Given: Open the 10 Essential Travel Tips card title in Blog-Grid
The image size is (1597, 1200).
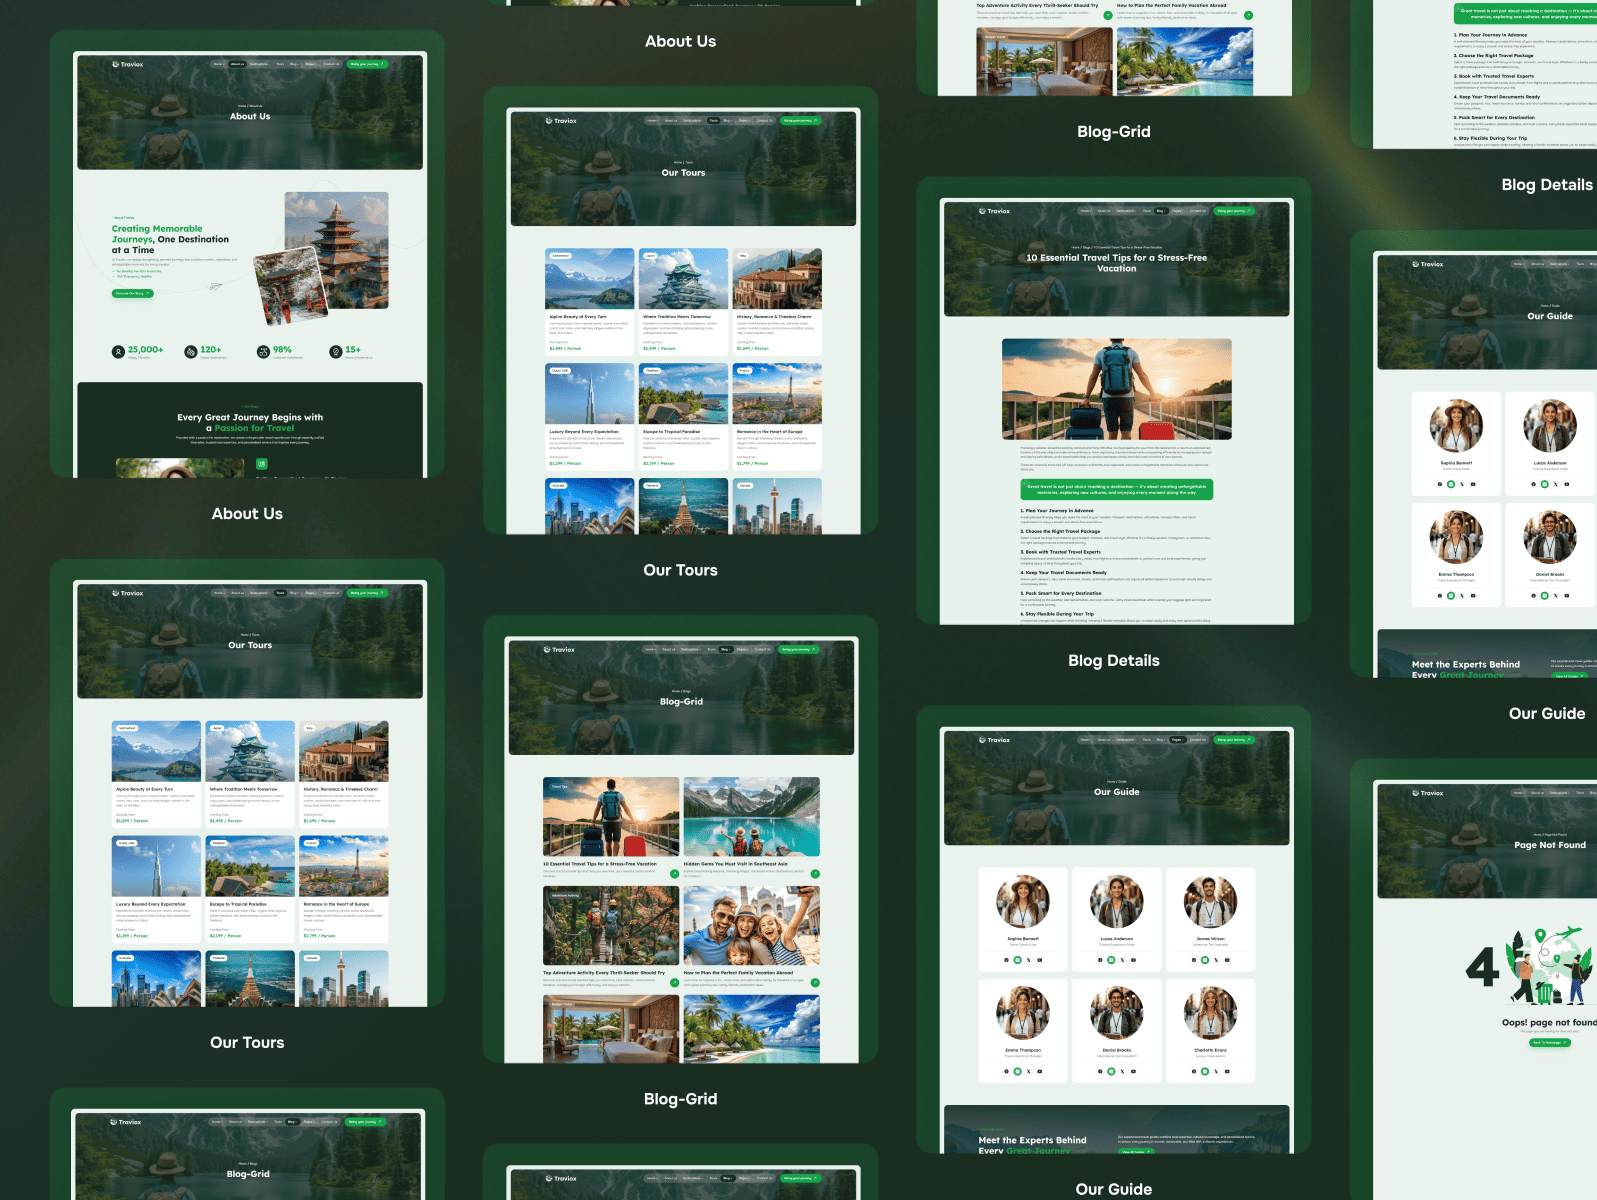Looking at the screenshot, I should click(600, 864).
